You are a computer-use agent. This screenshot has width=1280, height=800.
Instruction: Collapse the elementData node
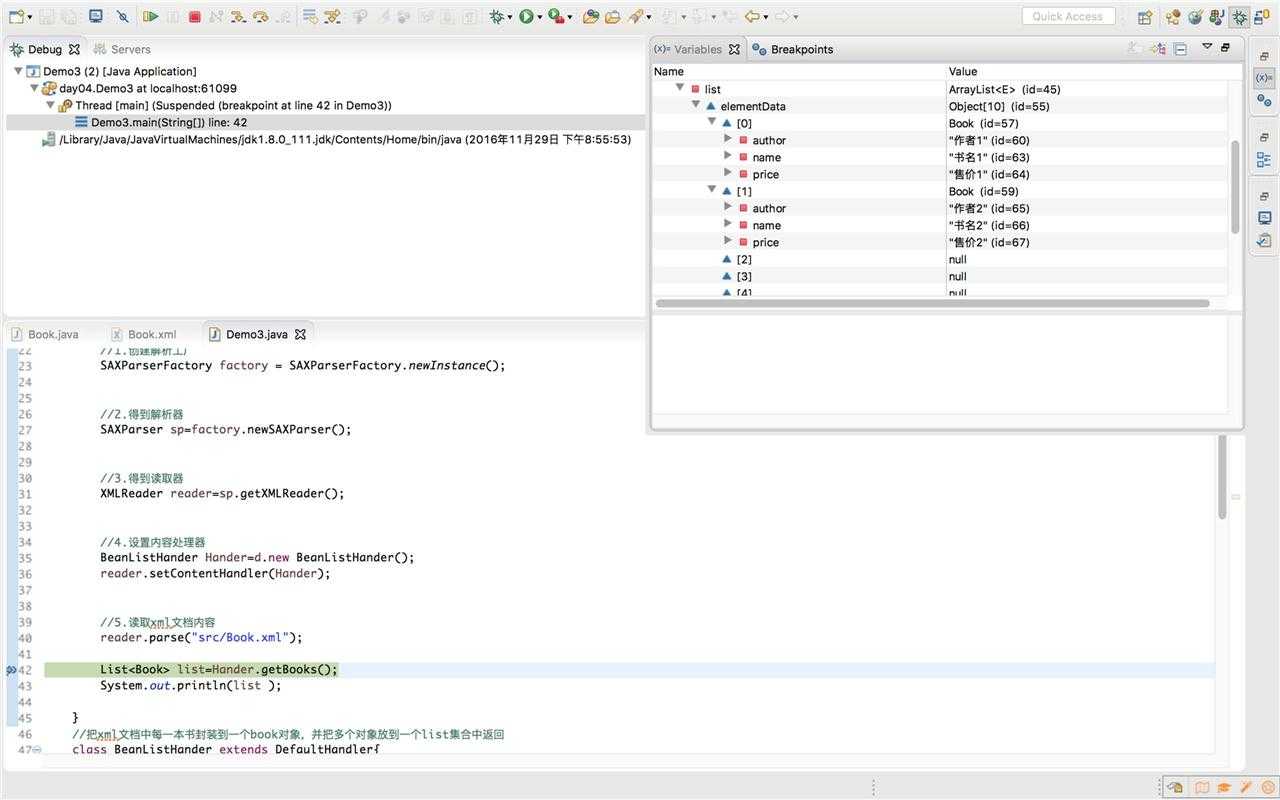[696, 105]
